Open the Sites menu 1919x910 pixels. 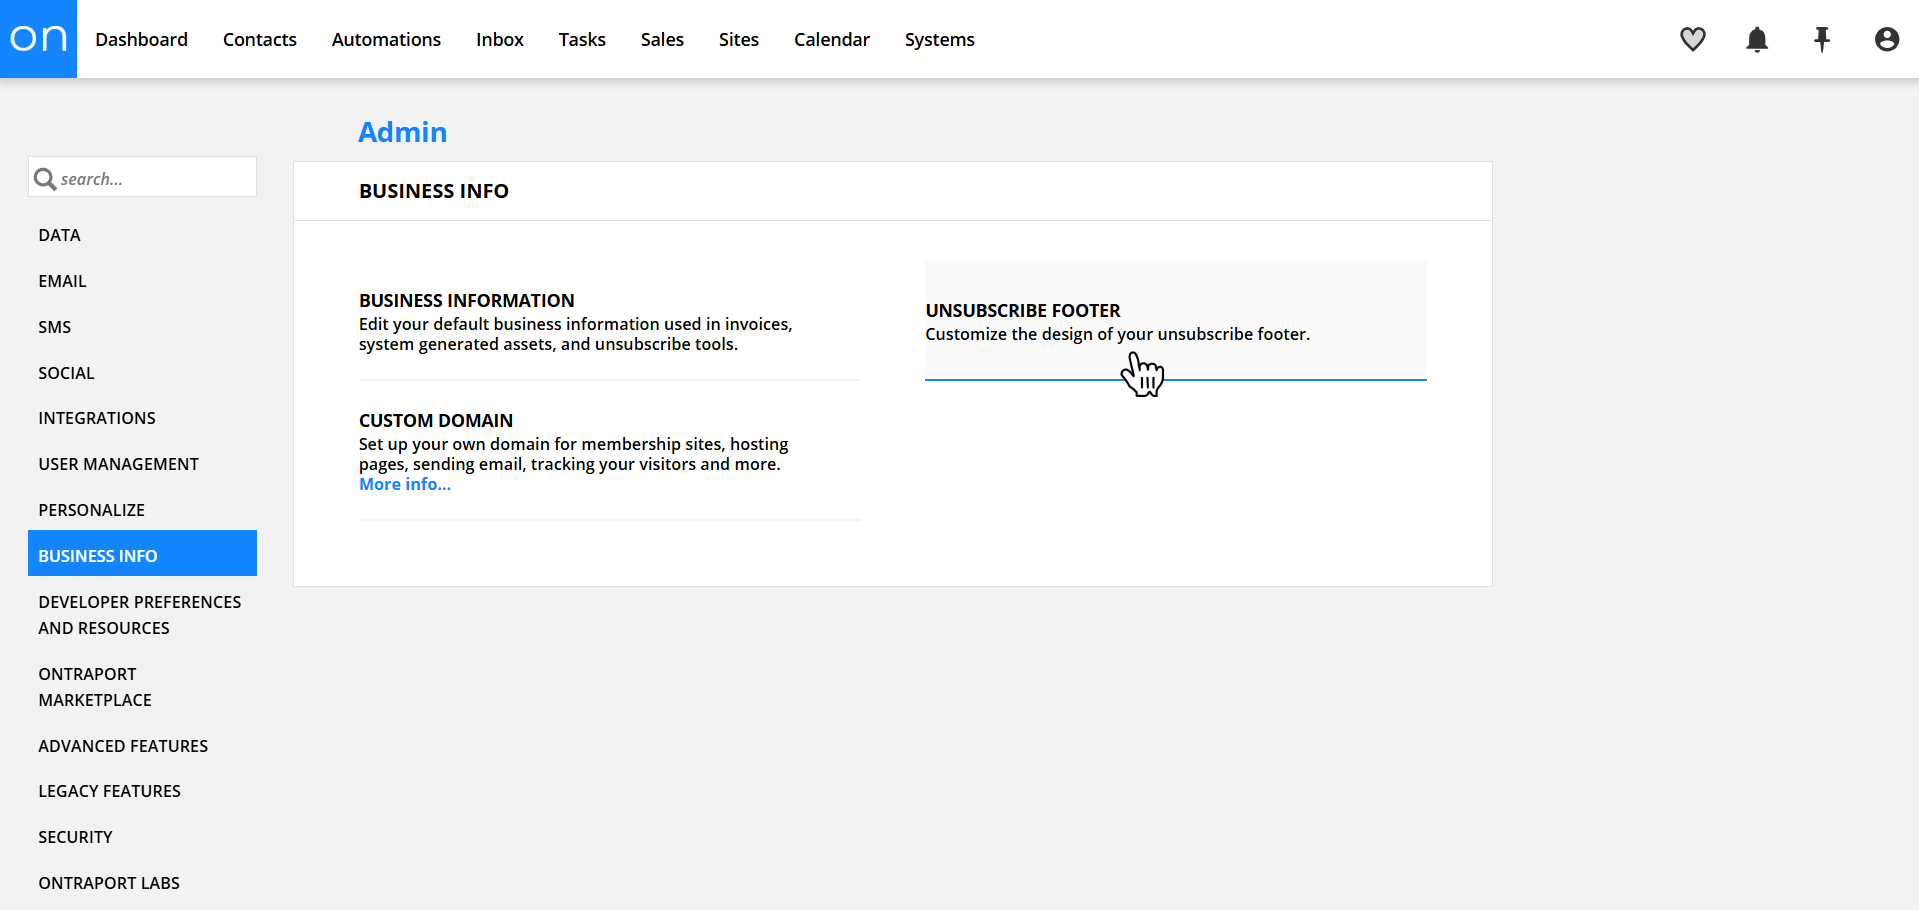point(739,39)
